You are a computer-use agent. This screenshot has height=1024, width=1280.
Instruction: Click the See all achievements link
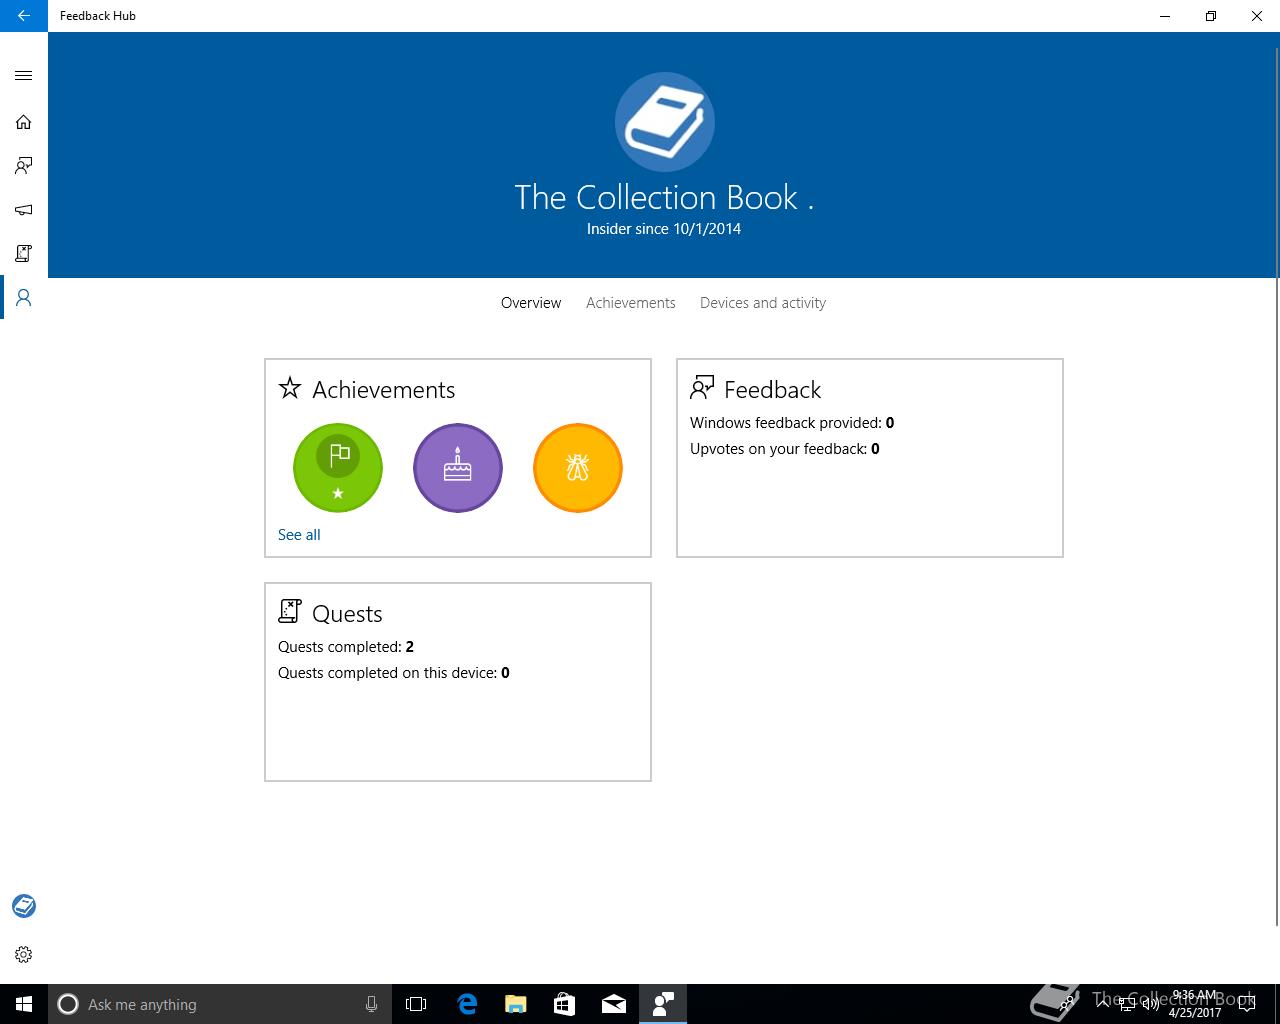pyautogui.click(x=299, y=535)
